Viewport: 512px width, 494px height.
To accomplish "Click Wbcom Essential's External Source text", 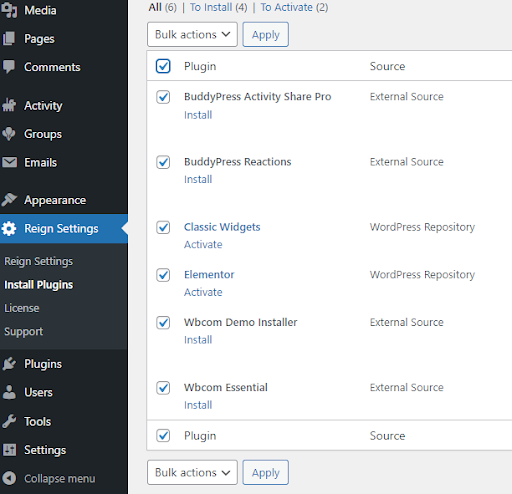I will 407,387.
